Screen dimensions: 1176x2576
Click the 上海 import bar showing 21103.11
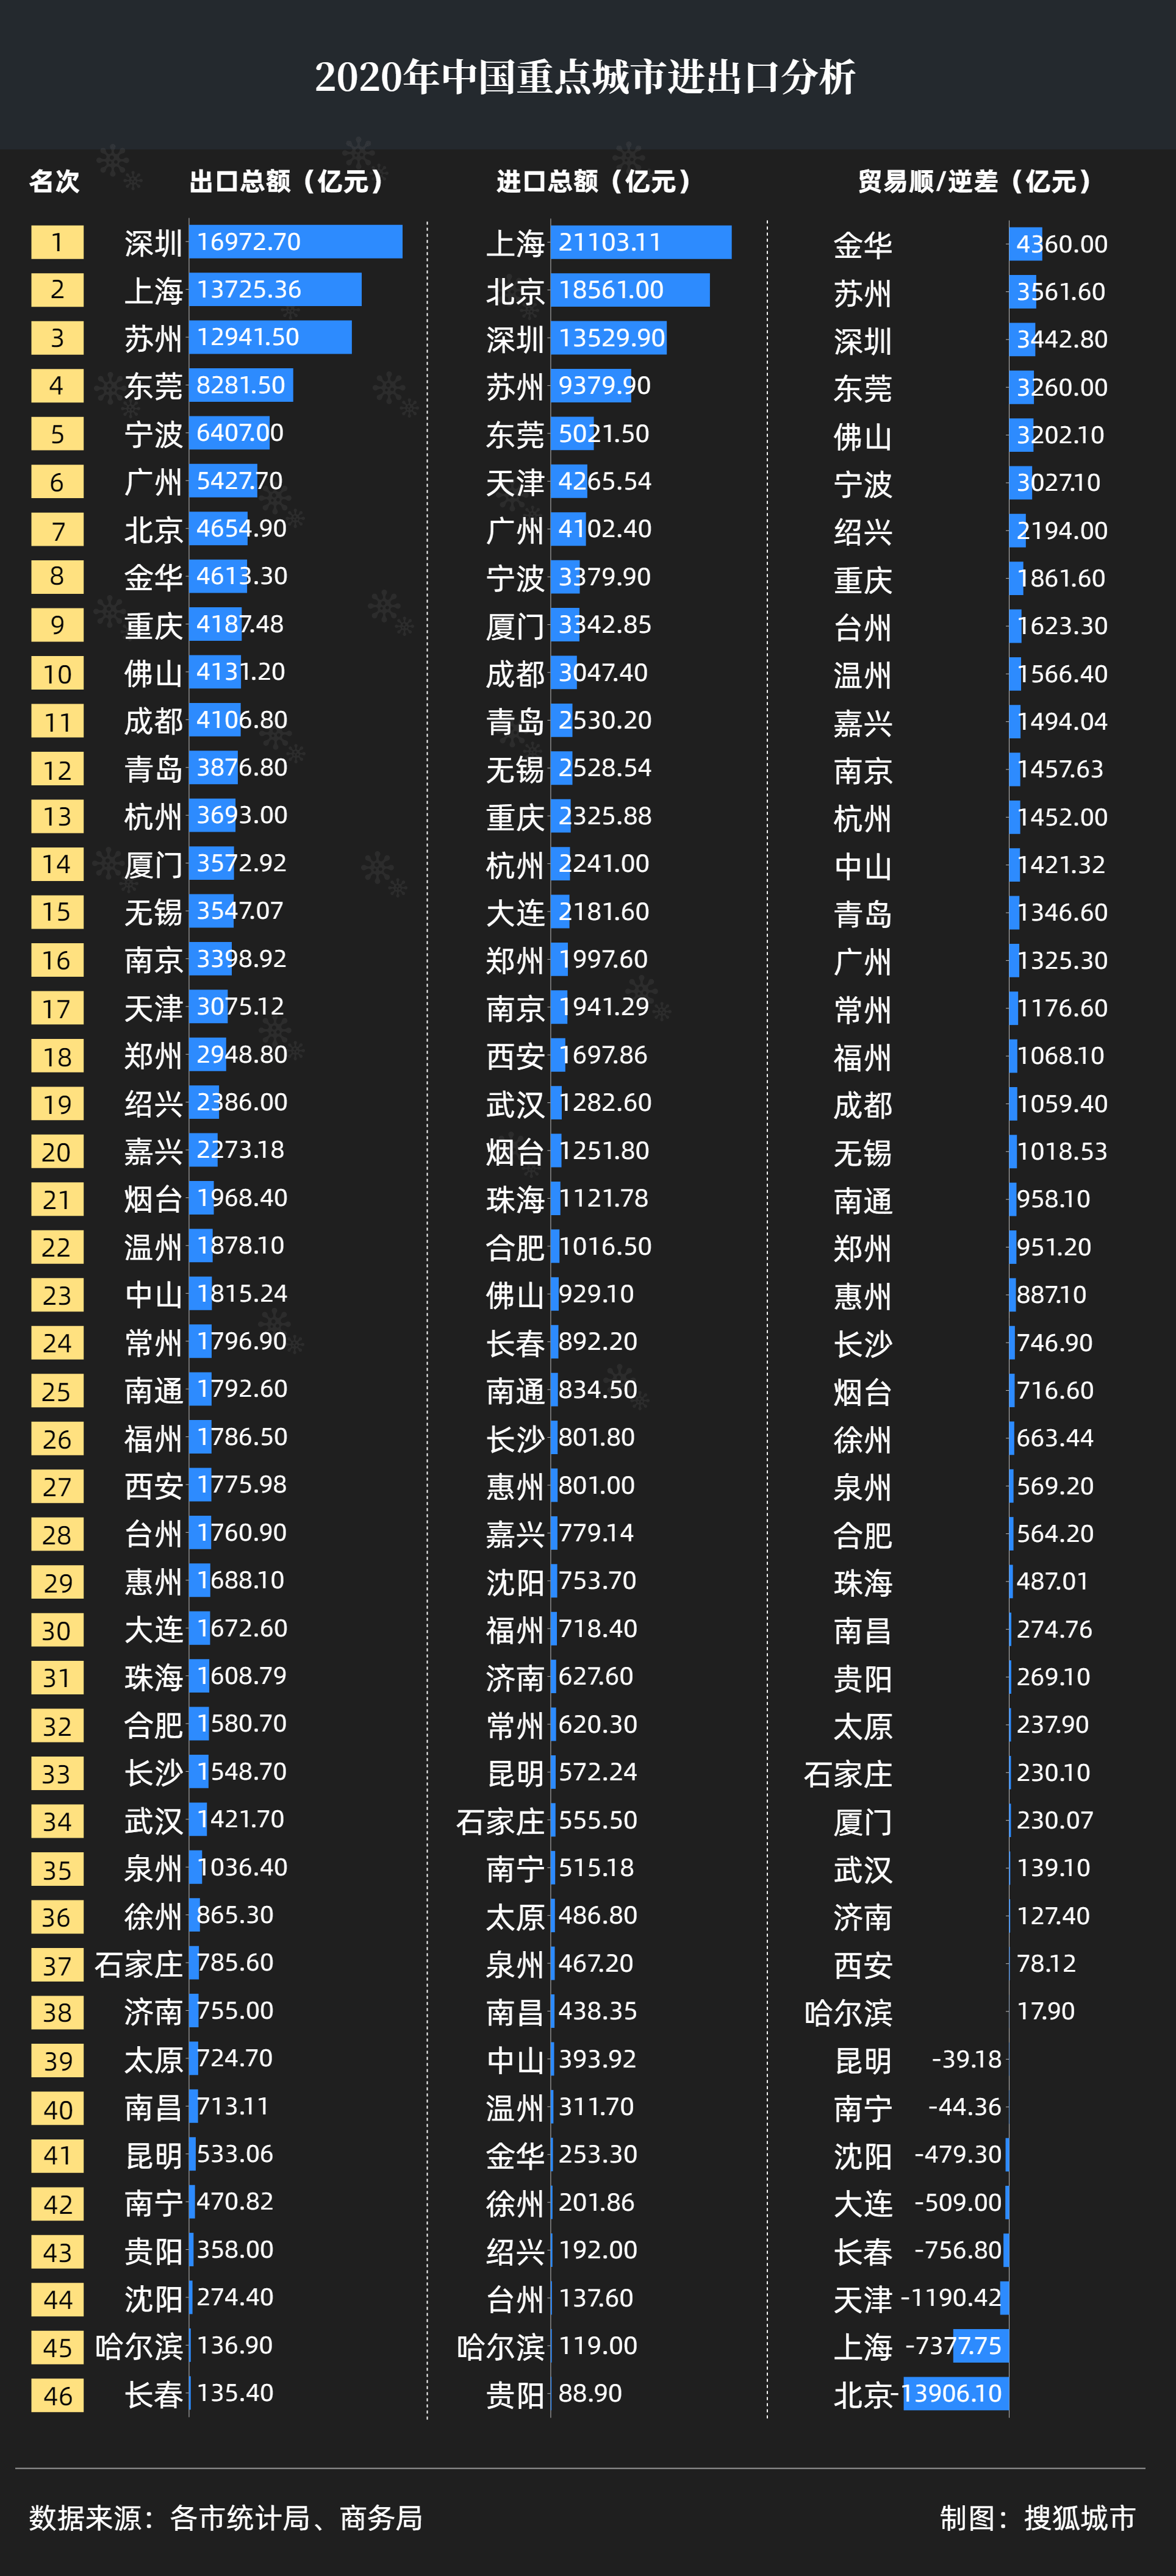point(645,242)
